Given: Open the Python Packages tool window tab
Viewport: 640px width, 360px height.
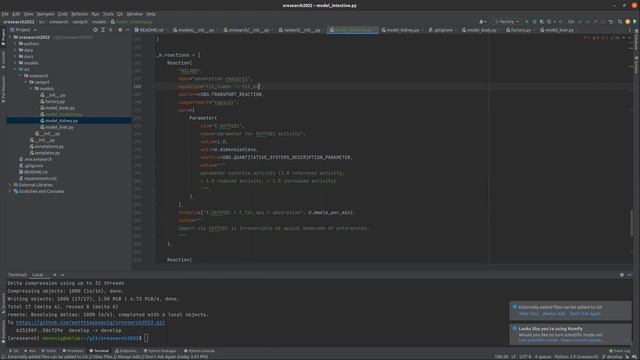Looking at the screenshot, I should tap(160, 351).
